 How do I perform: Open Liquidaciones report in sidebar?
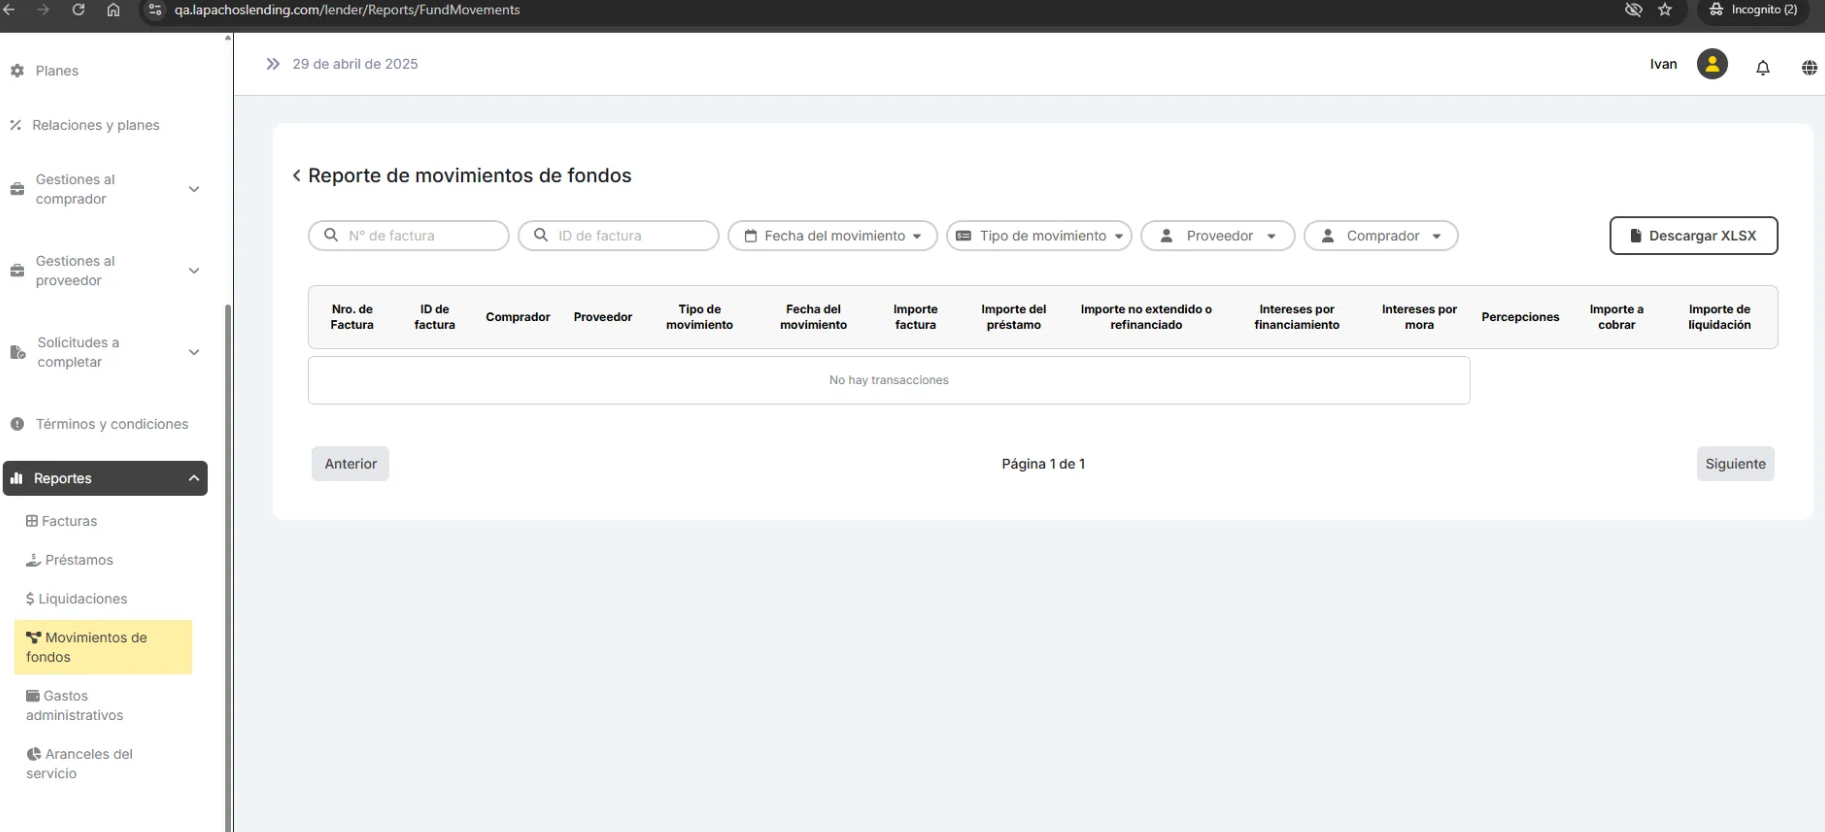click(x=82, y=599)
